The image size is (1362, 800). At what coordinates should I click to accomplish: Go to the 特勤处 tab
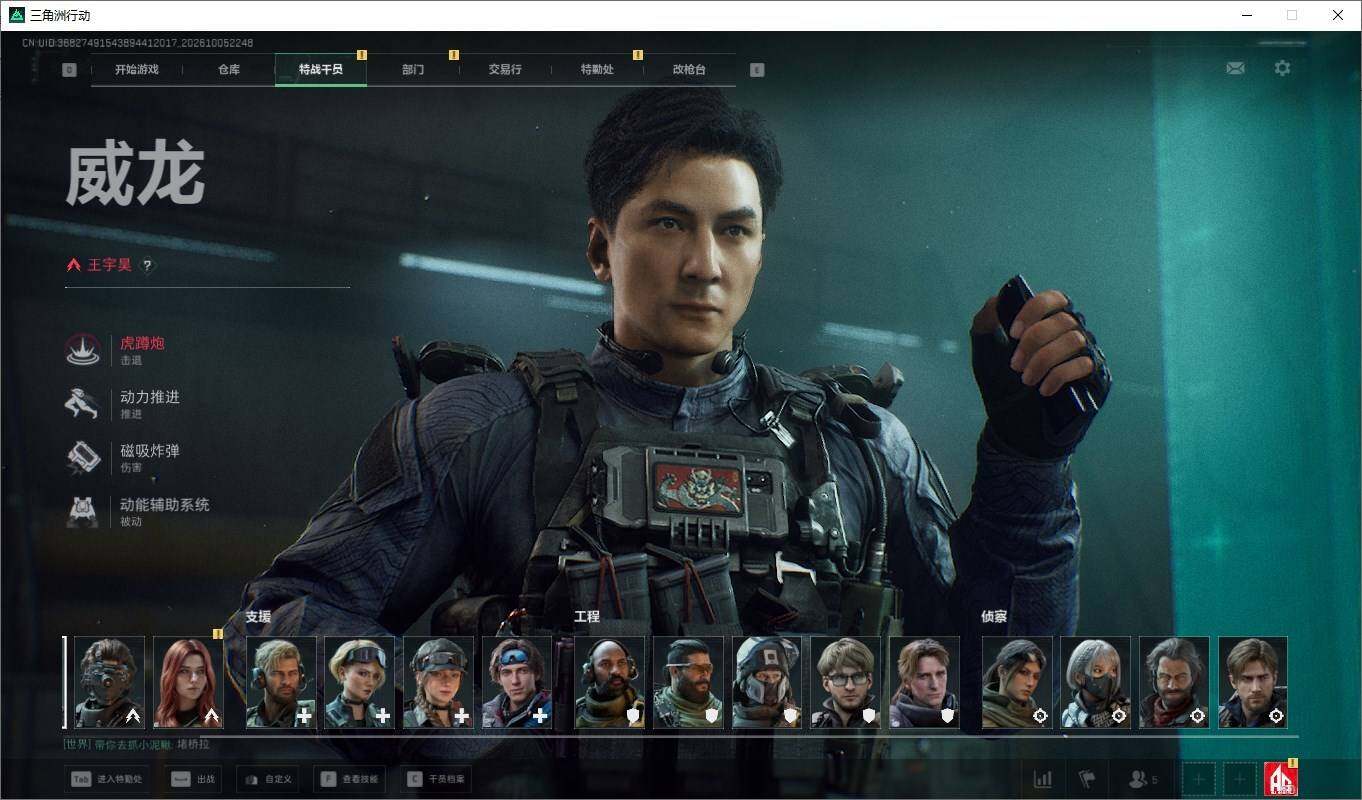(597, 70)
